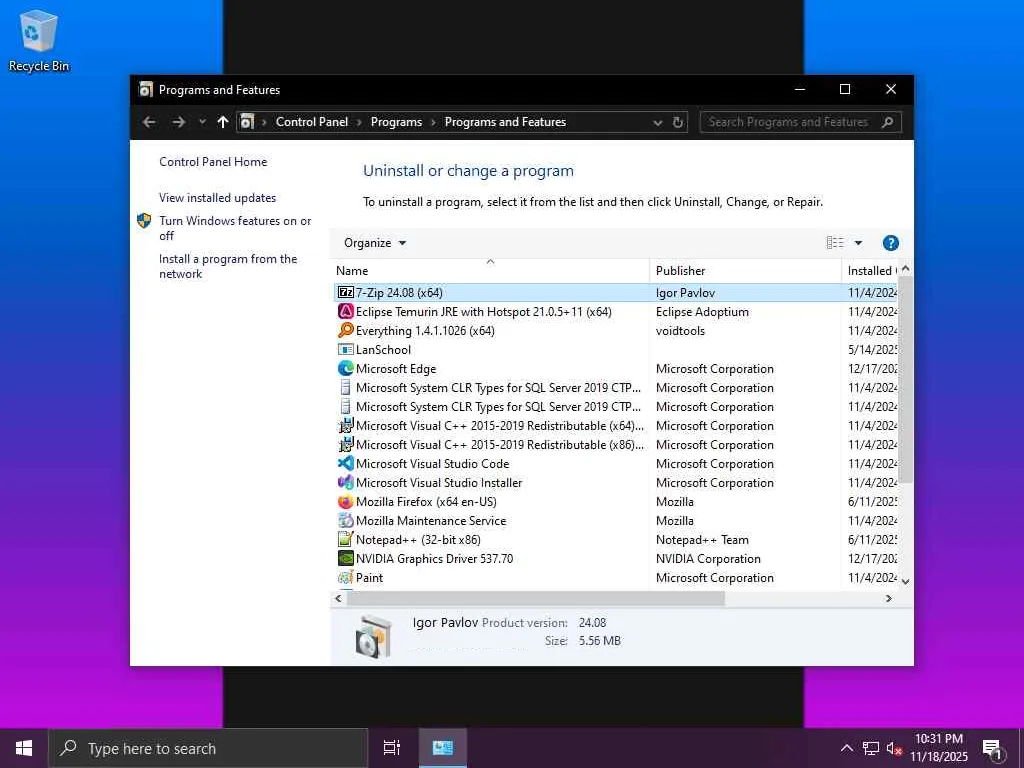
Task: Go forward with the forward arrow
Action: [x=178, y=122]
